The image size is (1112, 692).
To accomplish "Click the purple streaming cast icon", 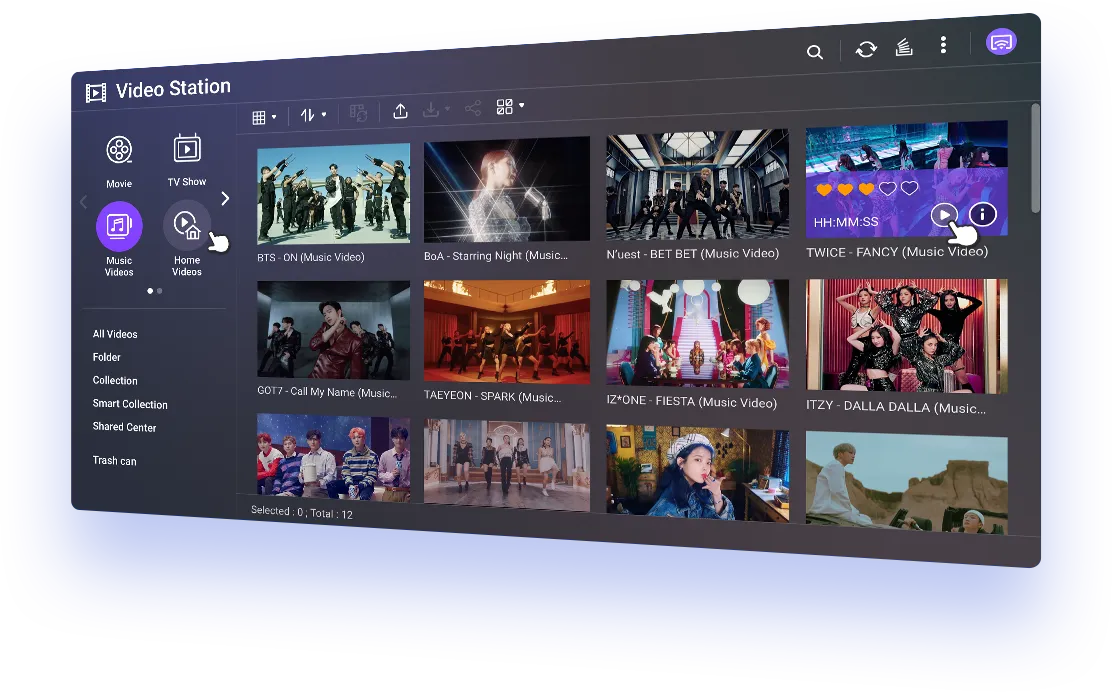I will click(x=1001, y=42).
